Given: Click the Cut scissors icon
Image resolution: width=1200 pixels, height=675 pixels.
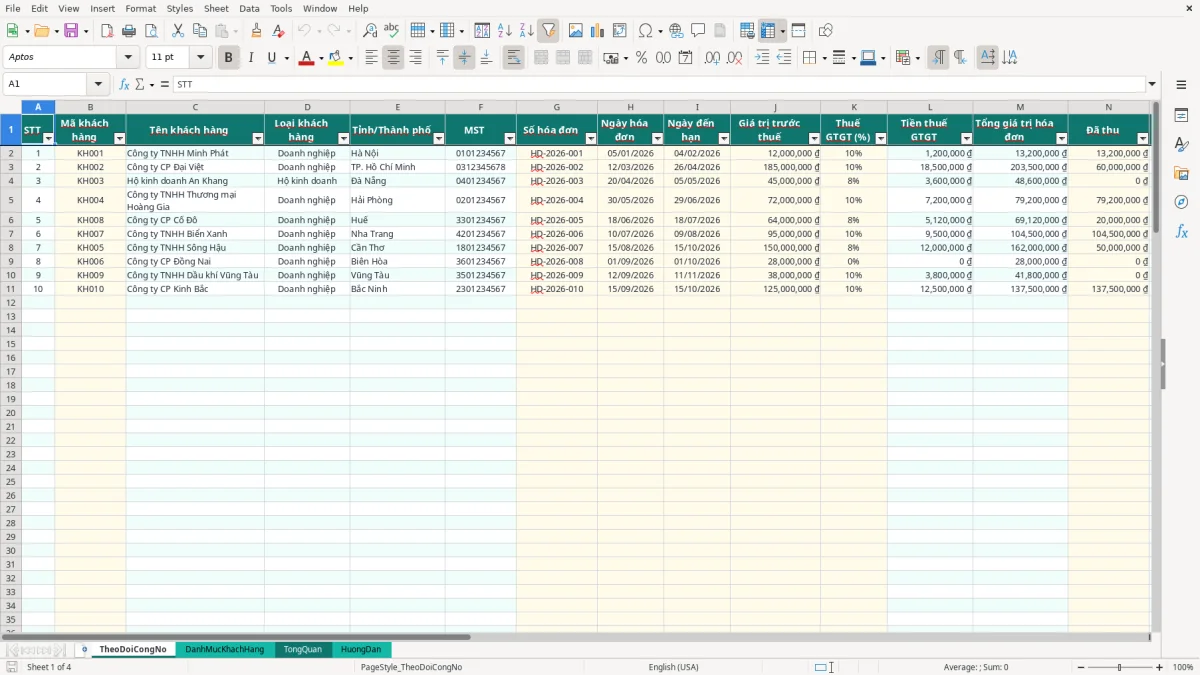Looking at the screenshot, I should point(178,31).
